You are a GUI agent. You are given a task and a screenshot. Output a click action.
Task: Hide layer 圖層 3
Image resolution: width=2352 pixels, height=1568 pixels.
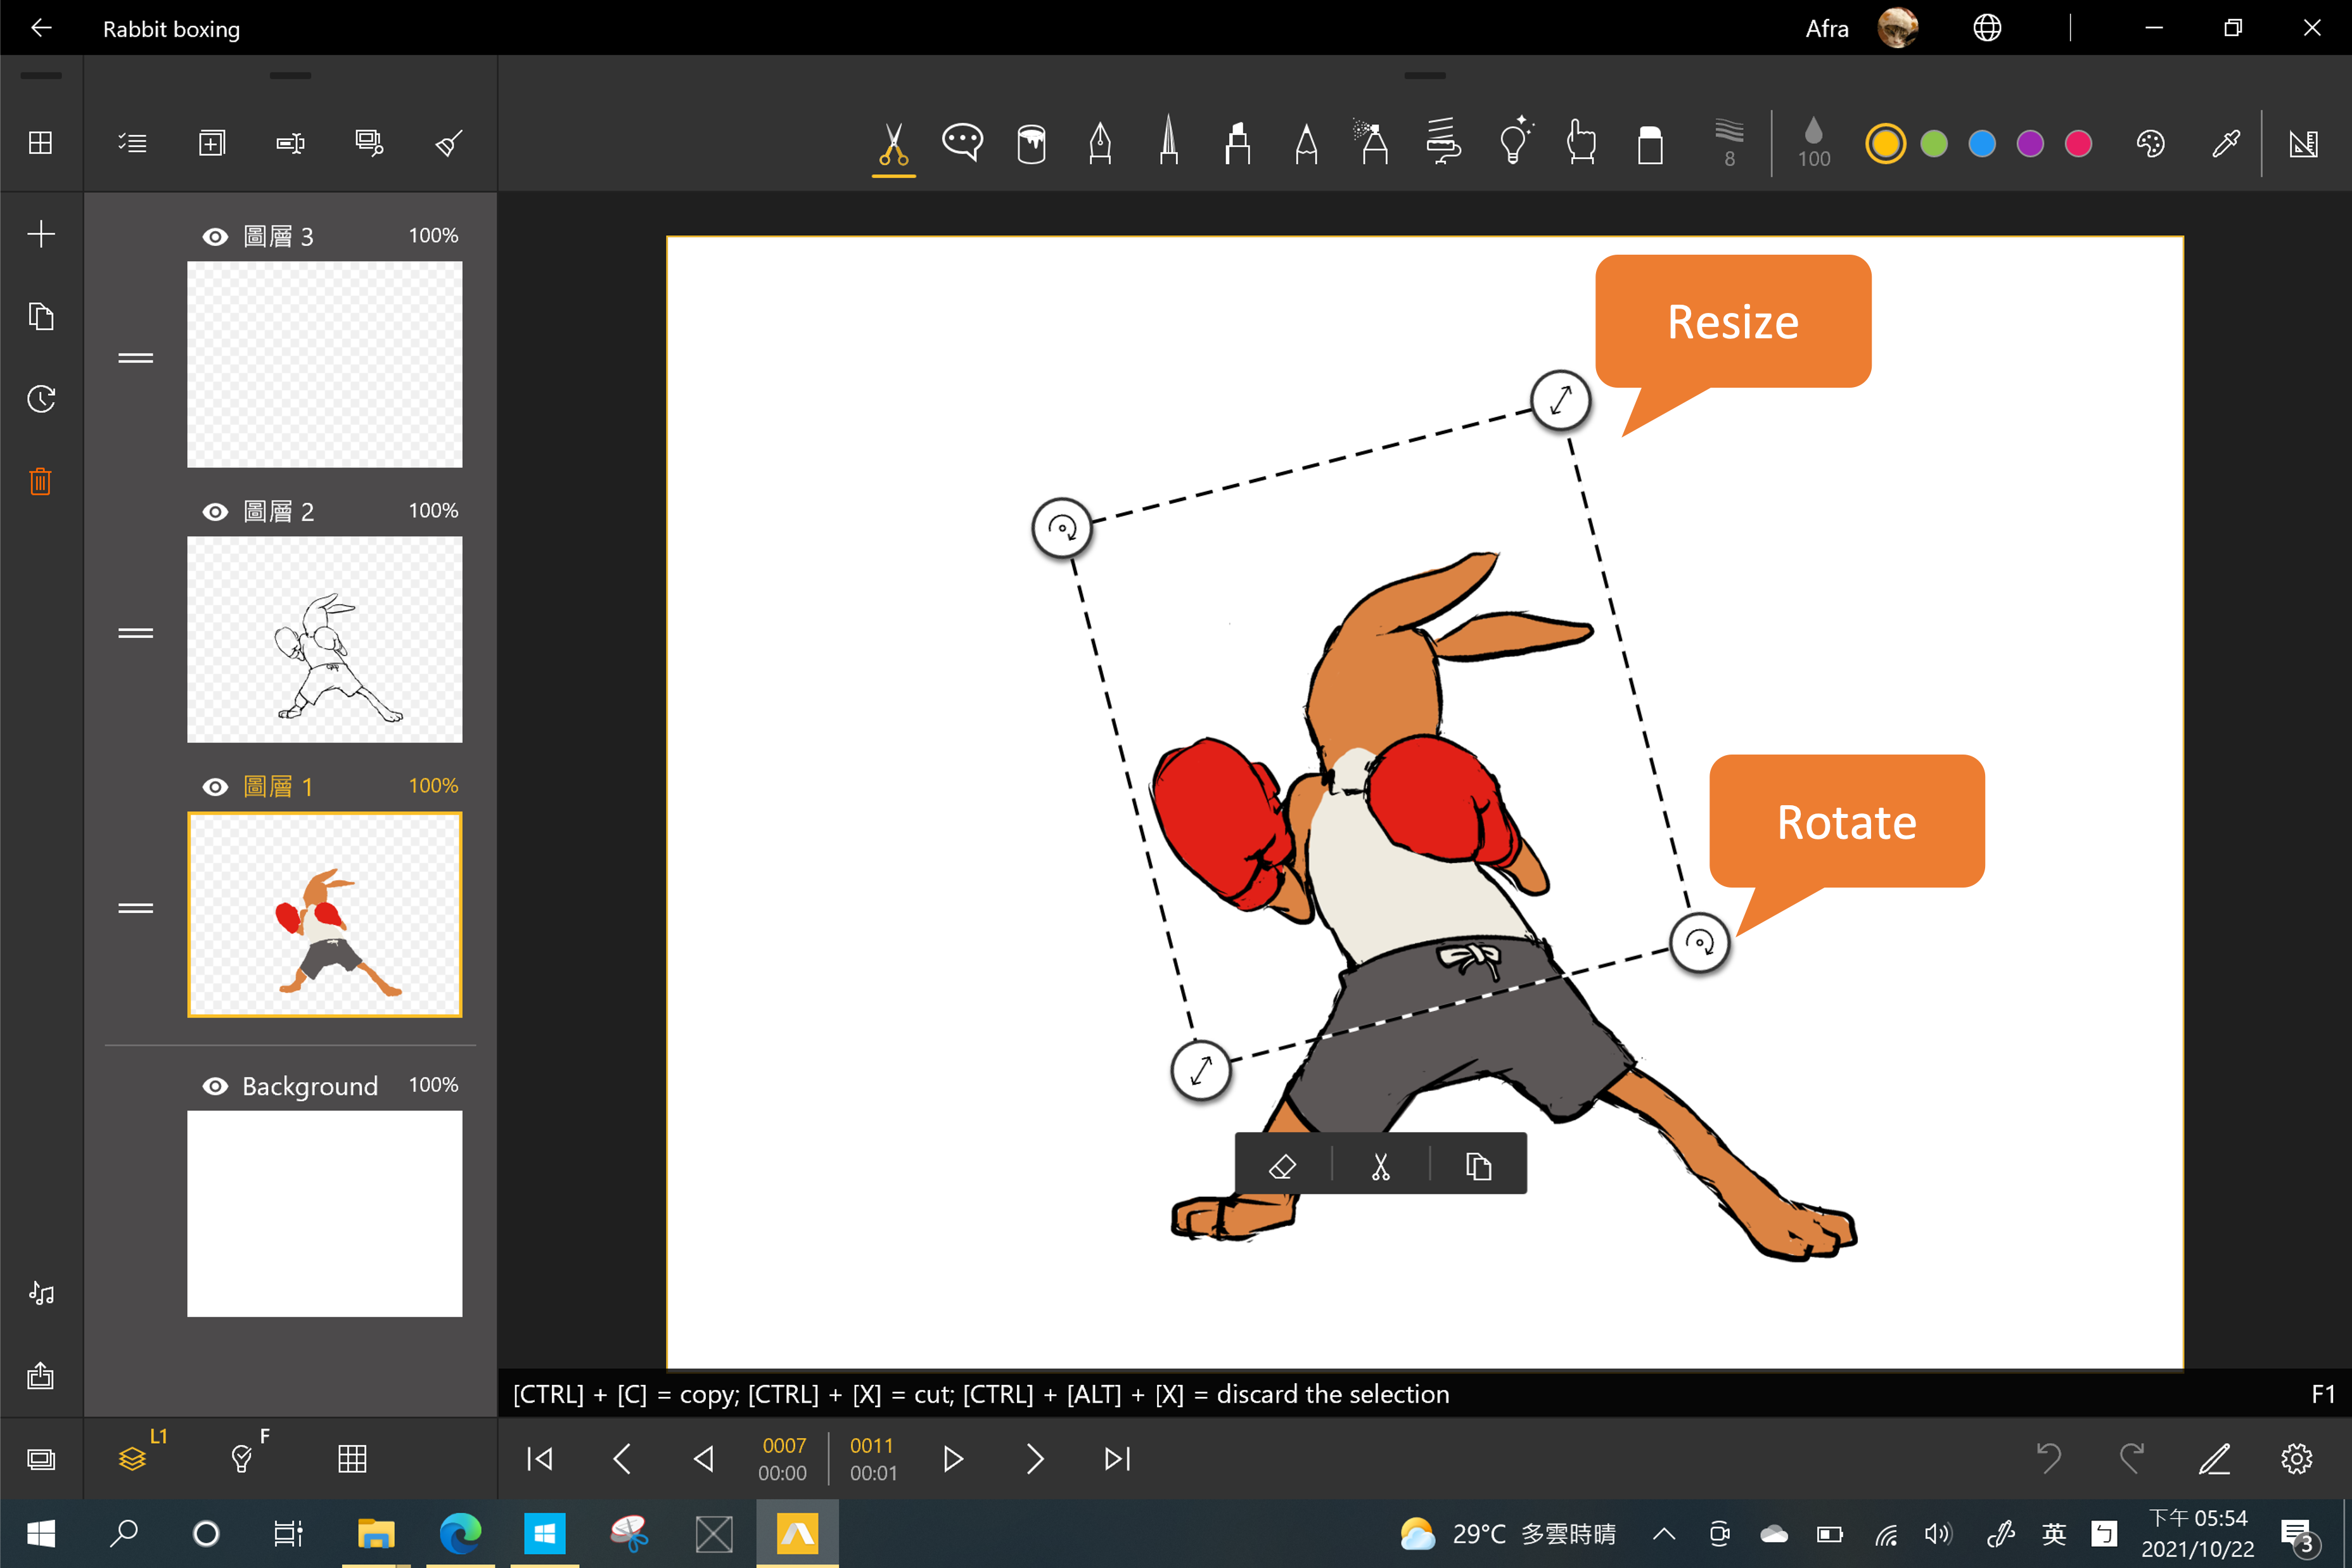pos(215,237)
